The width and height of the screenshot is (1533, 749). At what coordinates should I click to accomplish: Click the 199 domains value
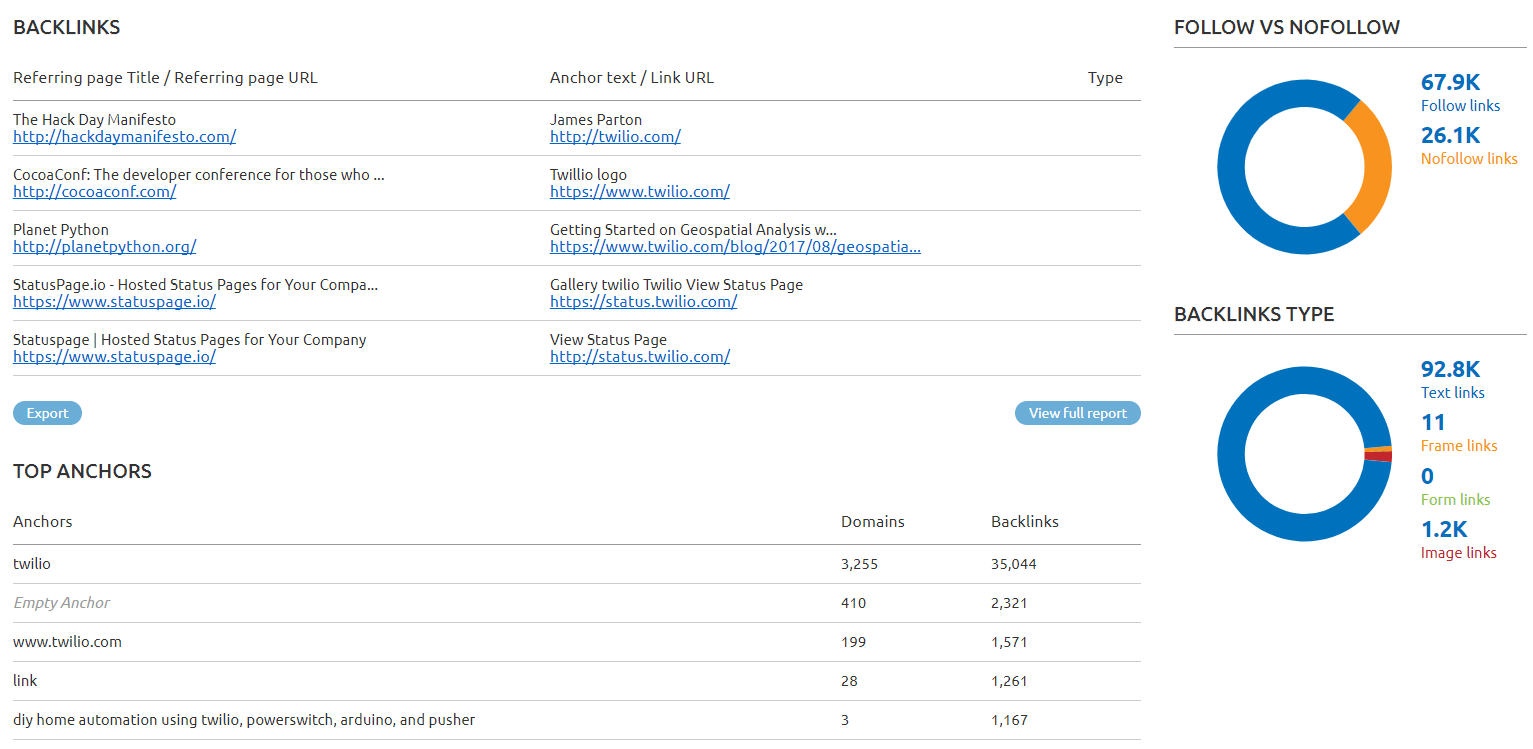[853, 642]
